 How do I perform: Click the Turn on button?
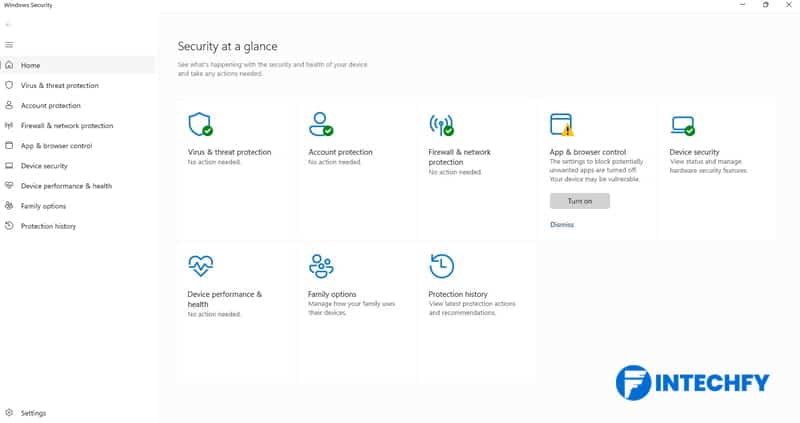click(580, 201)
